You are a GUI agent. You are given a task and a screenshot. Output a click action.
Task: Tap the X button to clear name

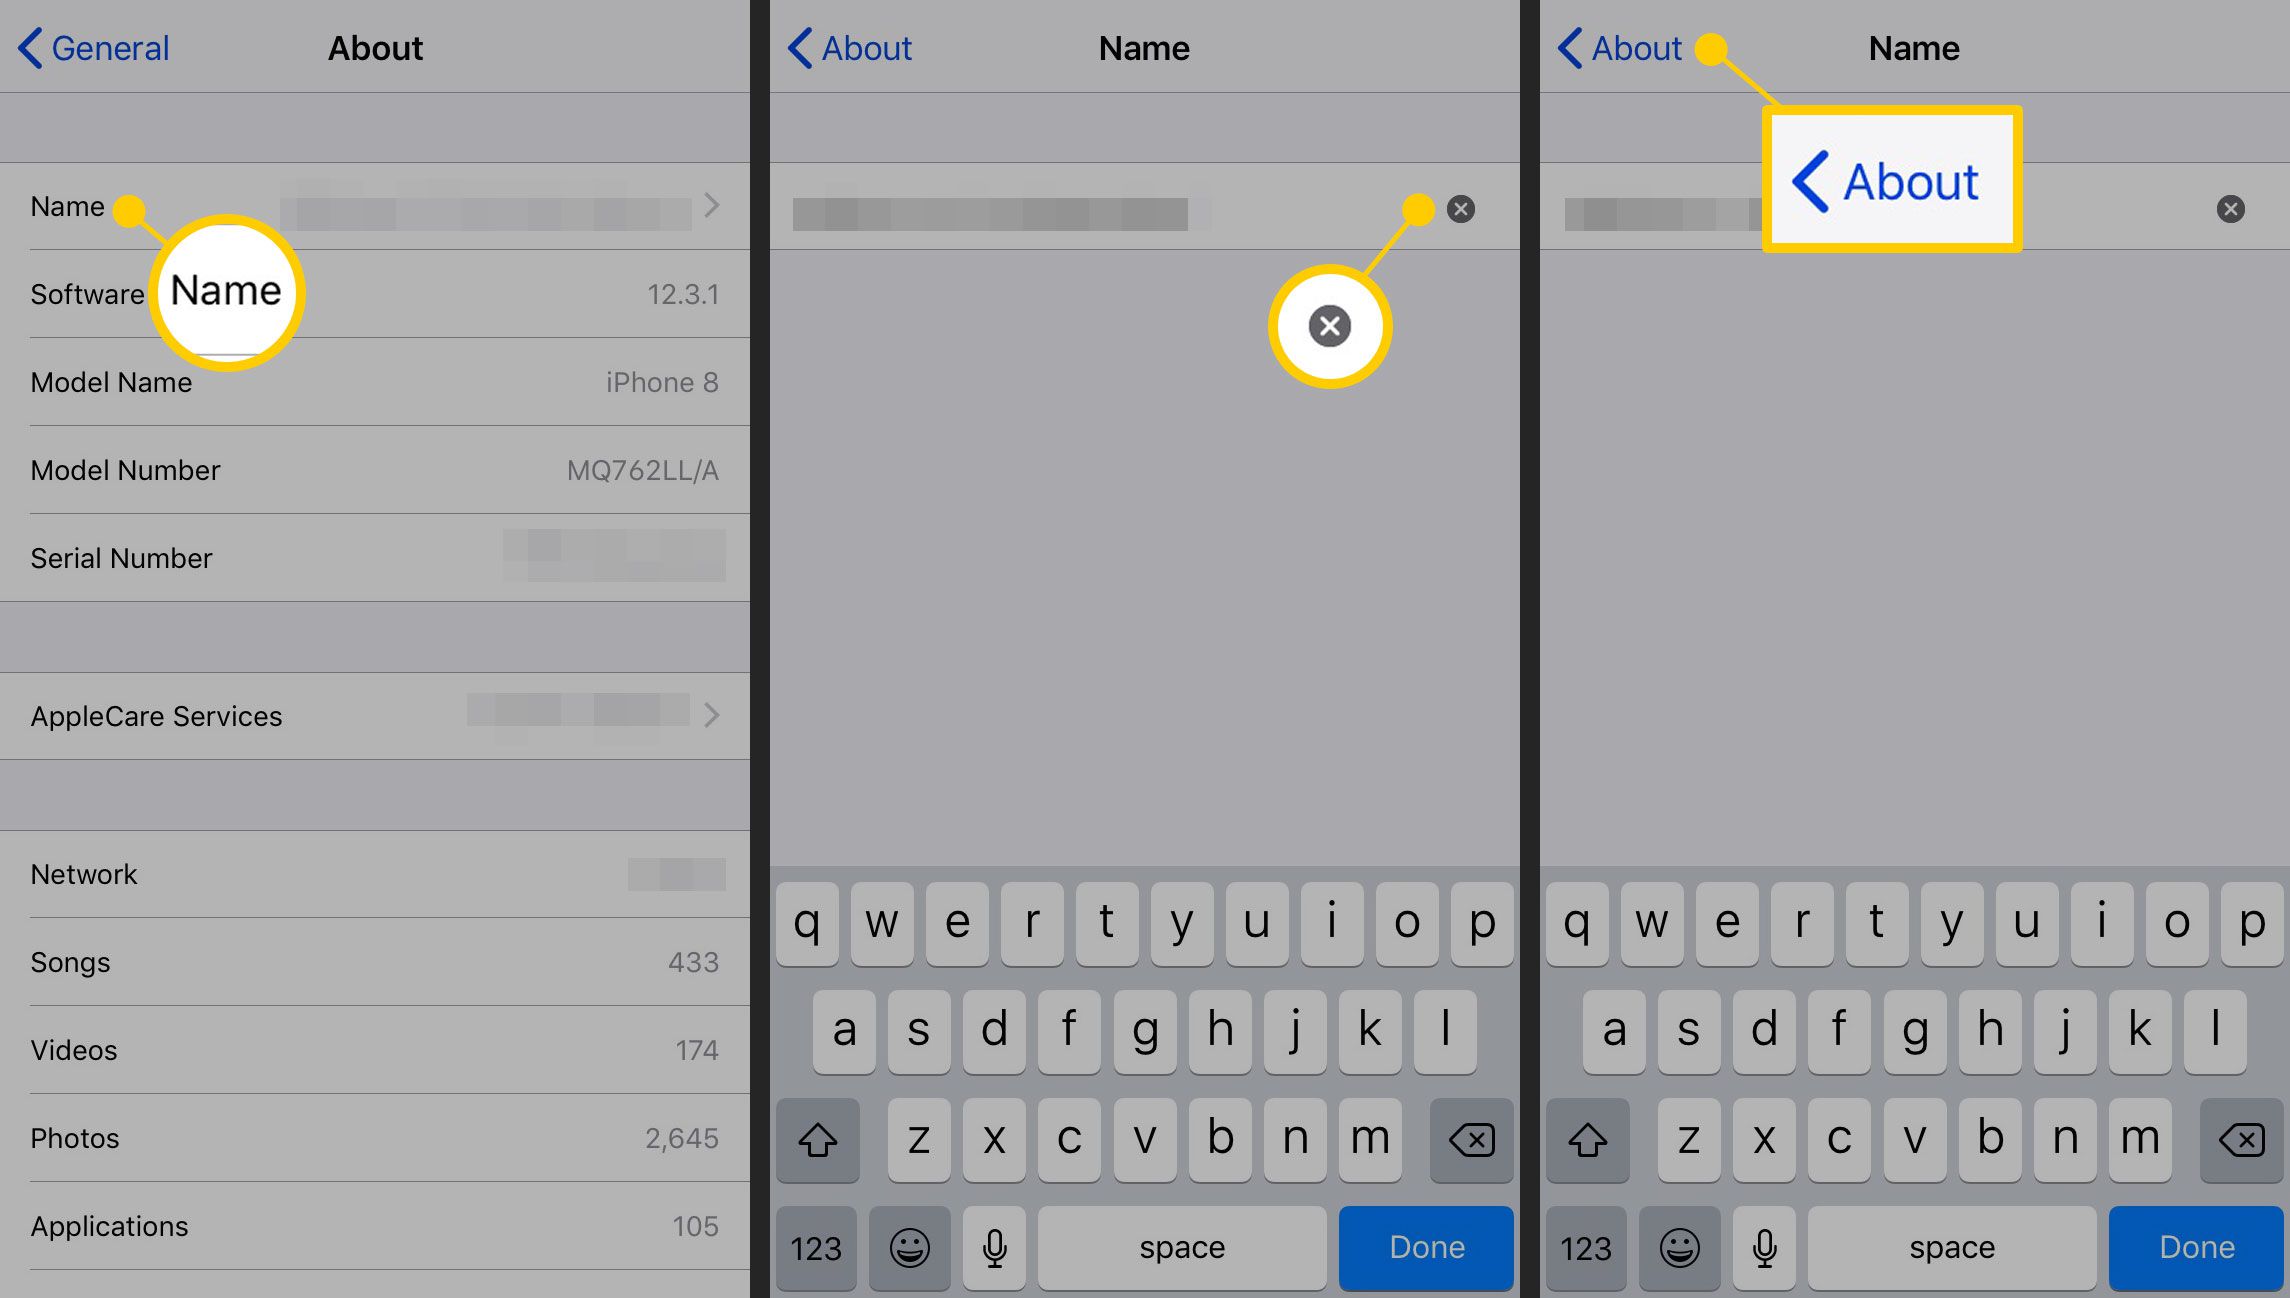(1460, 208)
